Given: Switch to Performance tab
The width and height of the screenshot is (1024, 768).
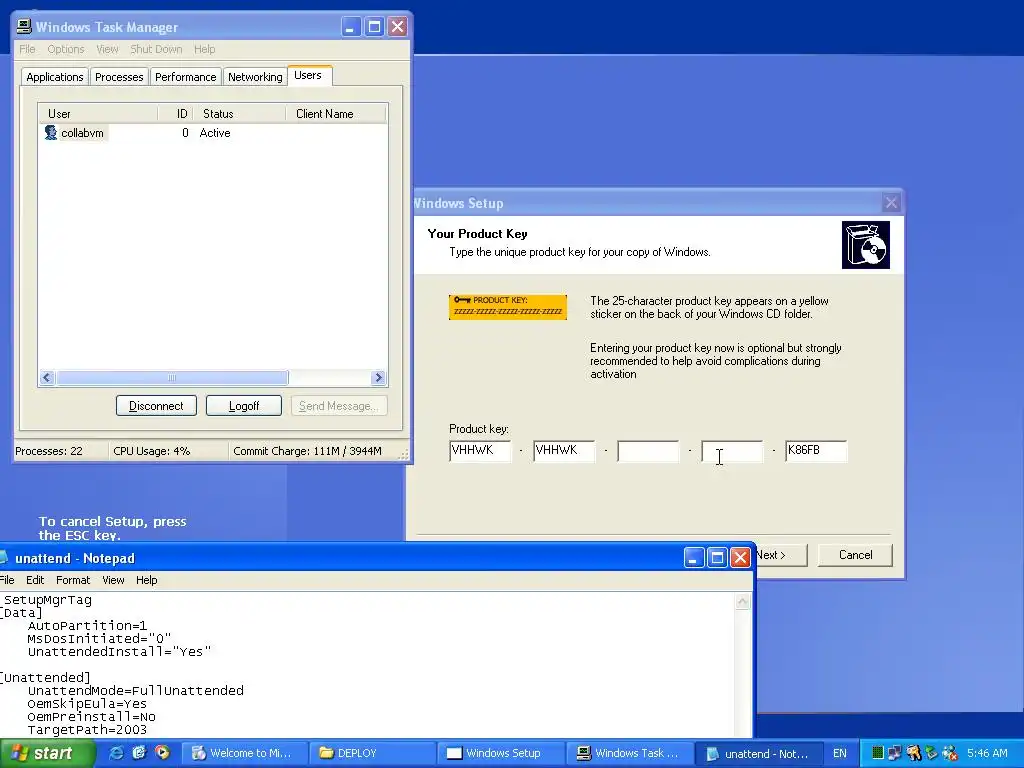Looking at the screenshot, I should (185, 77).
